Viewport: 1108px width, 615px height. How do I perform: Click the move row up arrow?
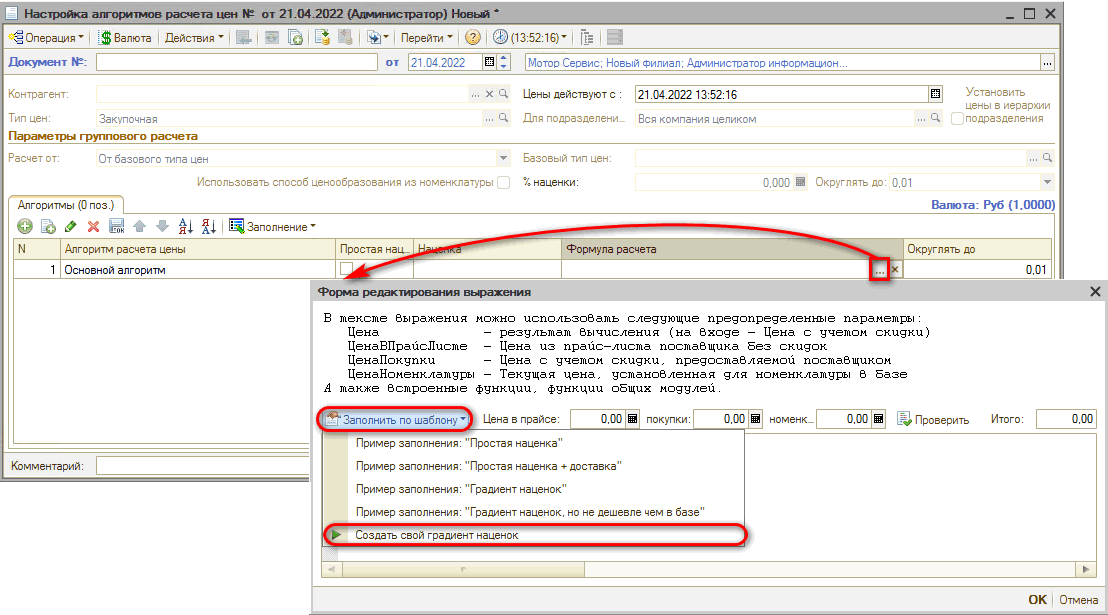(x=139, y=226)
